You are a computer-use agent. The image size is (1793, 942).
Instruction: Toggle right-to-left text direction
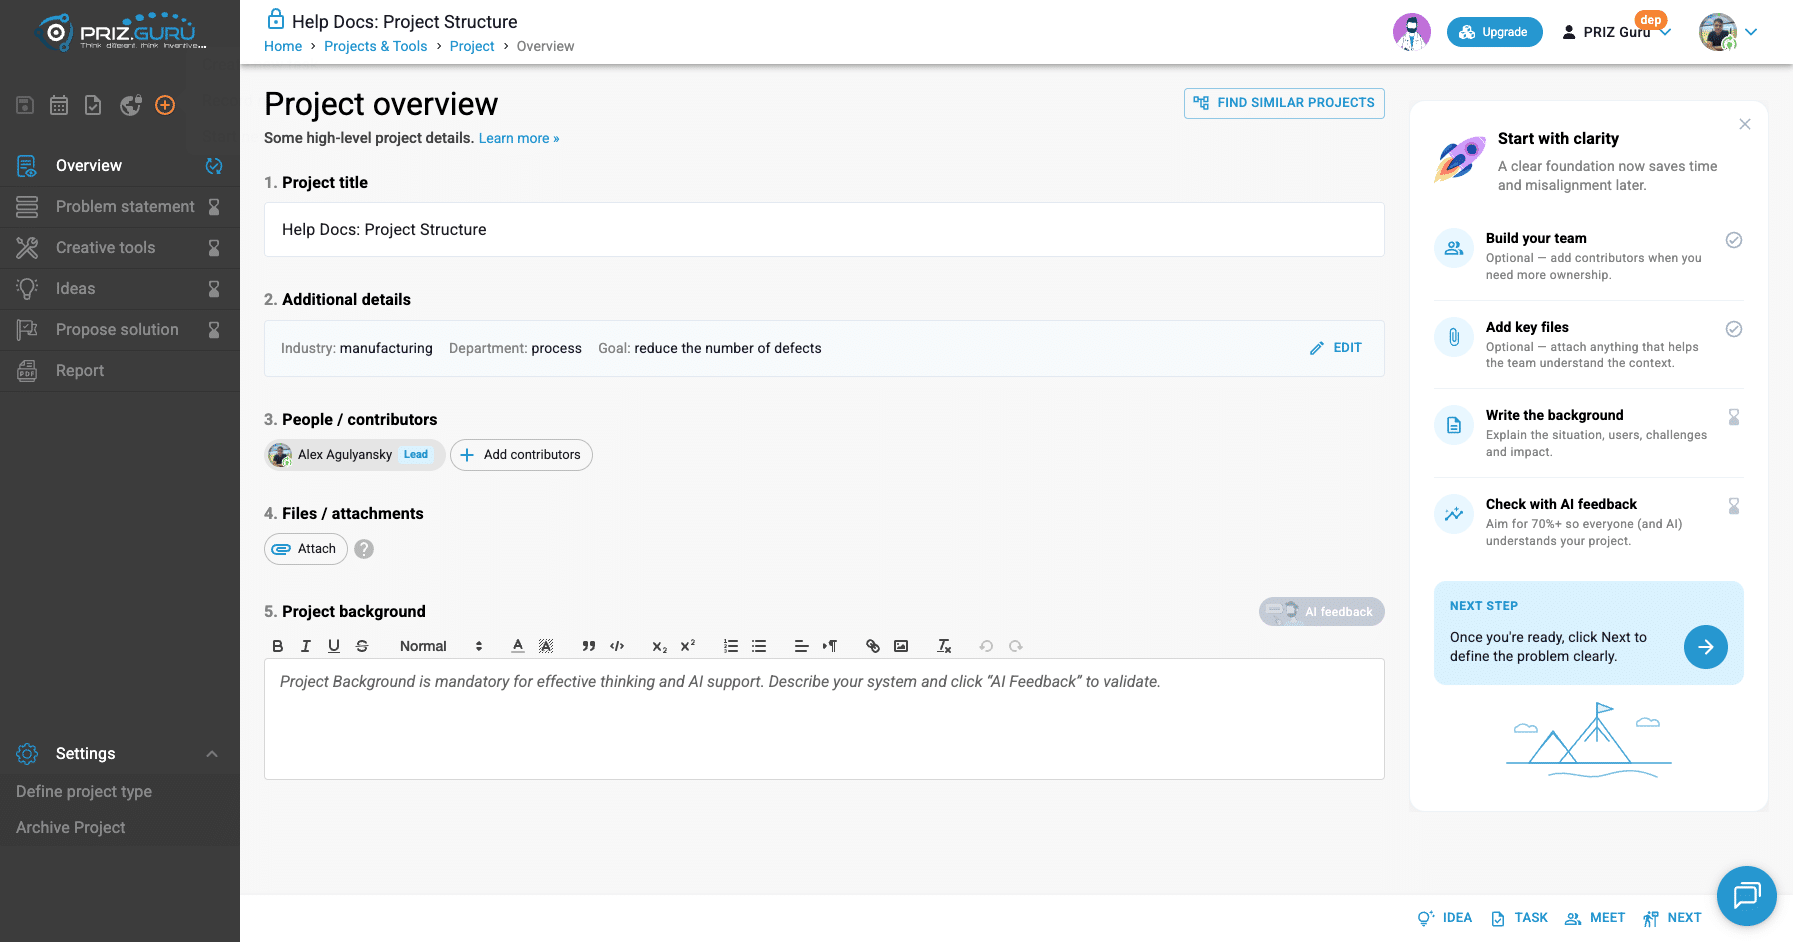coord(830,646)
